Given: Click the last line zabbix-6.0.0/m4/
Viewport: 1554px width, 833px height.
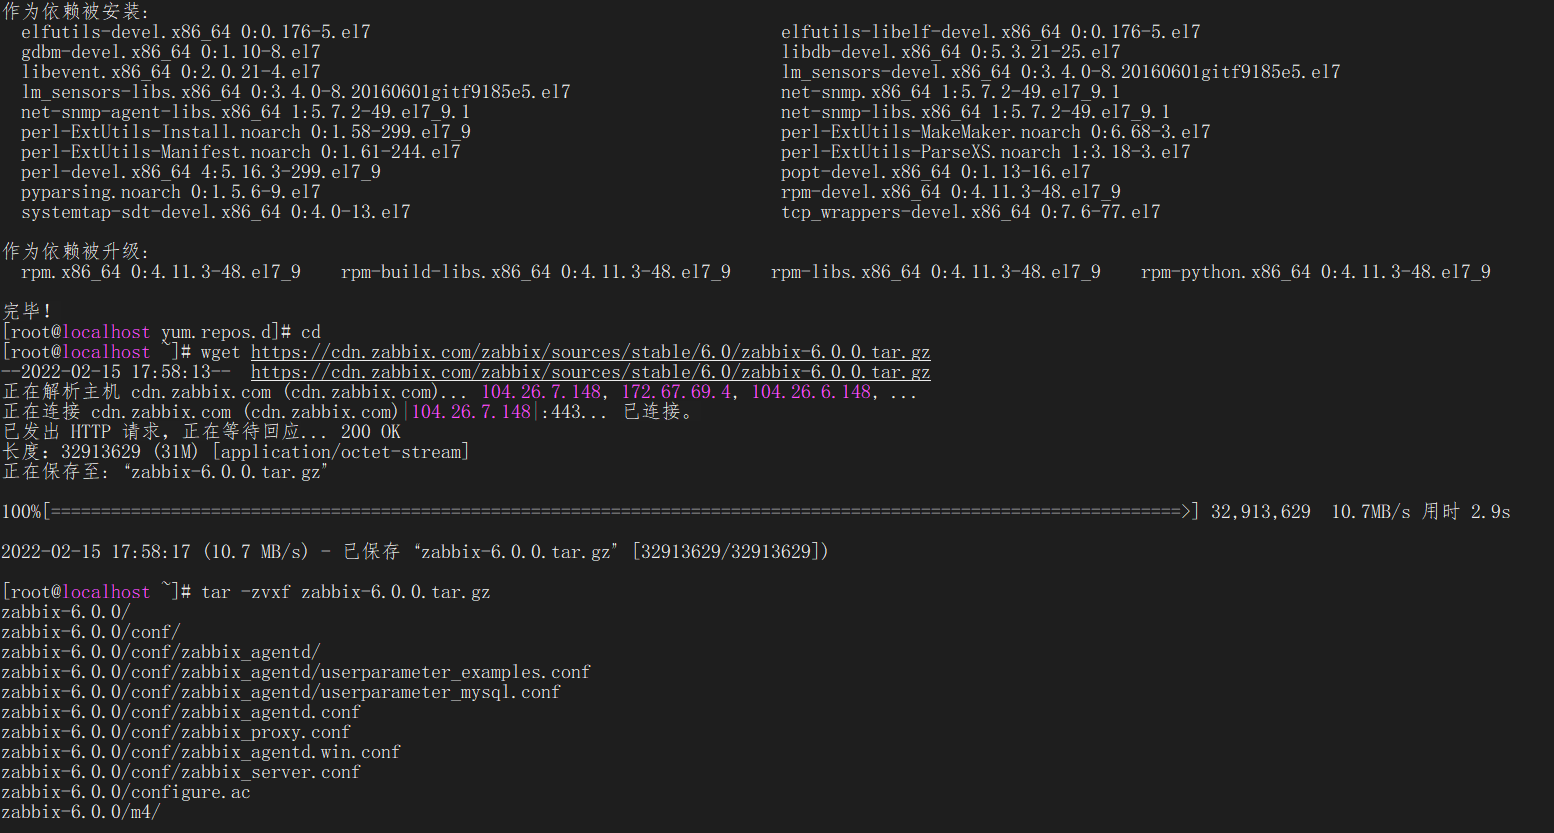Looking at the screenshot, I should [81, 812].
